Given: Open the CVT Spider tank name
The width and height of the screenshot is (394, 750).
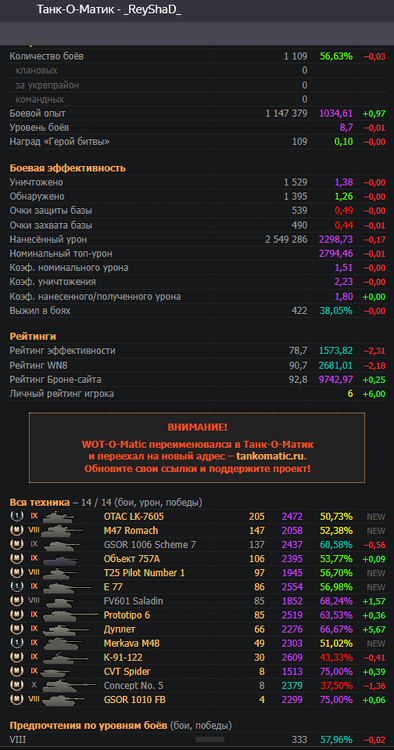Looking at the screenshot, I should coord(127,671).
